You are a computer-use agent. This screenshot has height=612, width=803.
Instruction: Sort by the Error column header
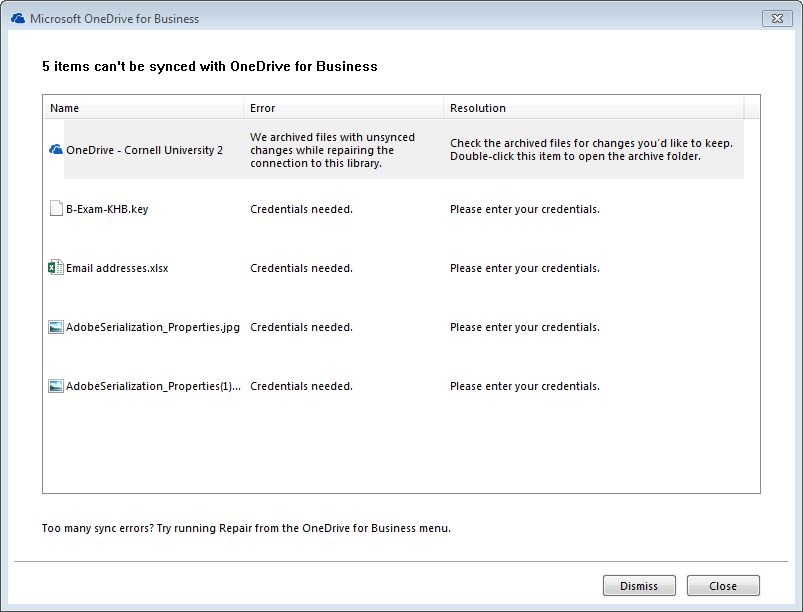343,108
